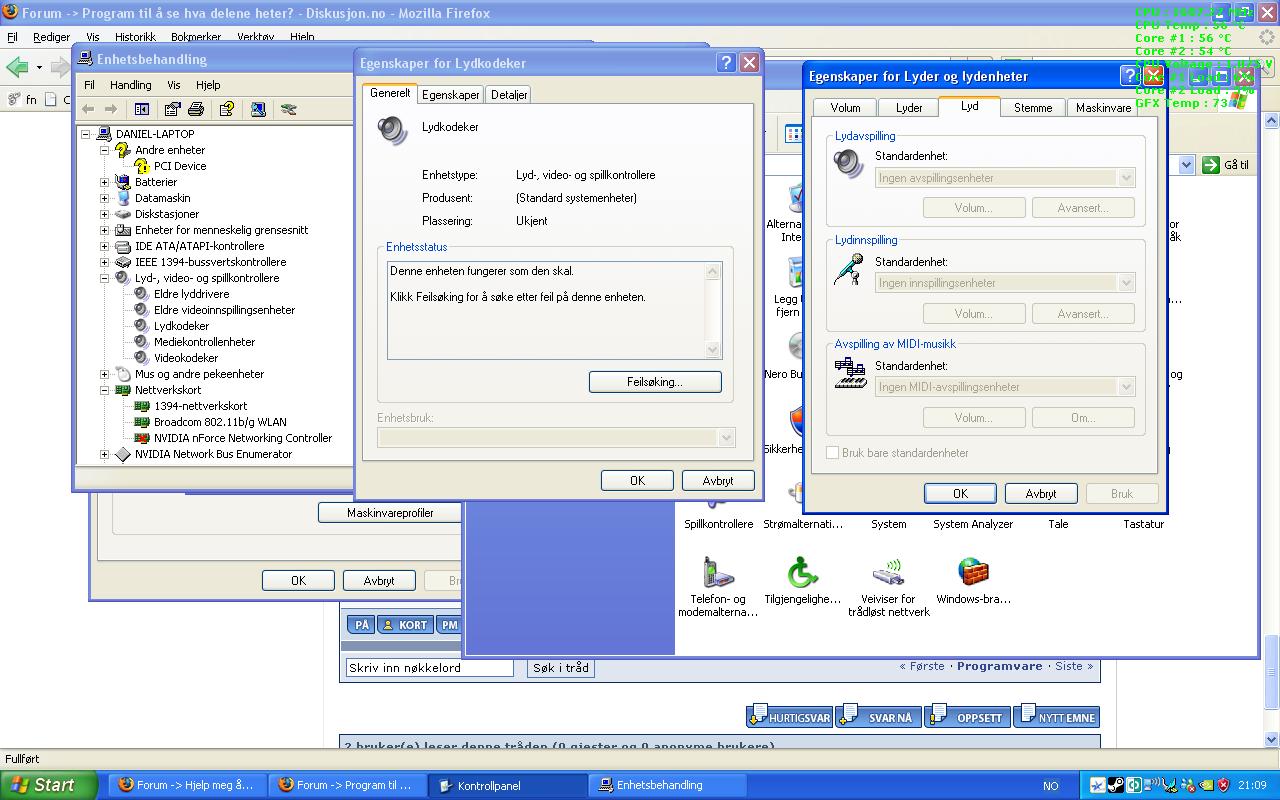Open the Maskinvare tab in sound properties
Image resolution: width=1280 pixels, height=800 pixels.
[1103, 108]
